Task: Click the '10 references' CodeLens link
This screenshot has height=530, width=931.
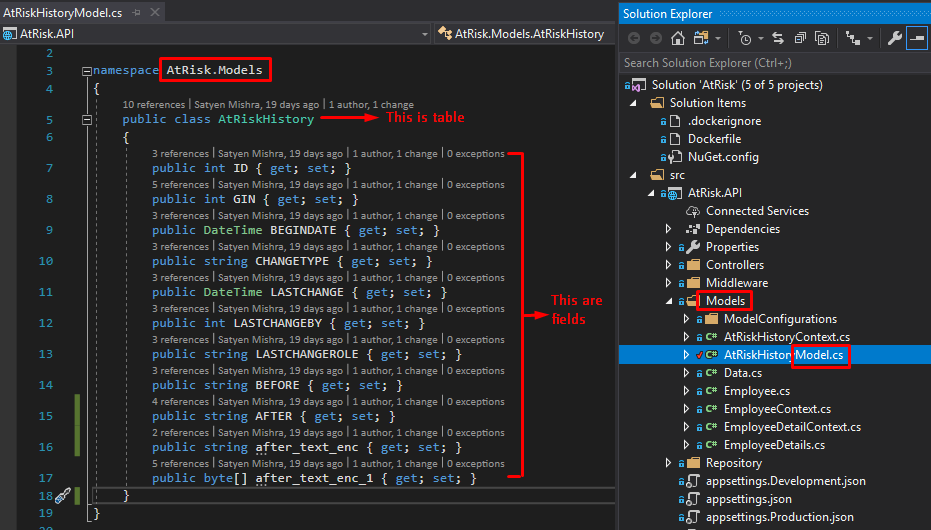Action: point(154,104)
